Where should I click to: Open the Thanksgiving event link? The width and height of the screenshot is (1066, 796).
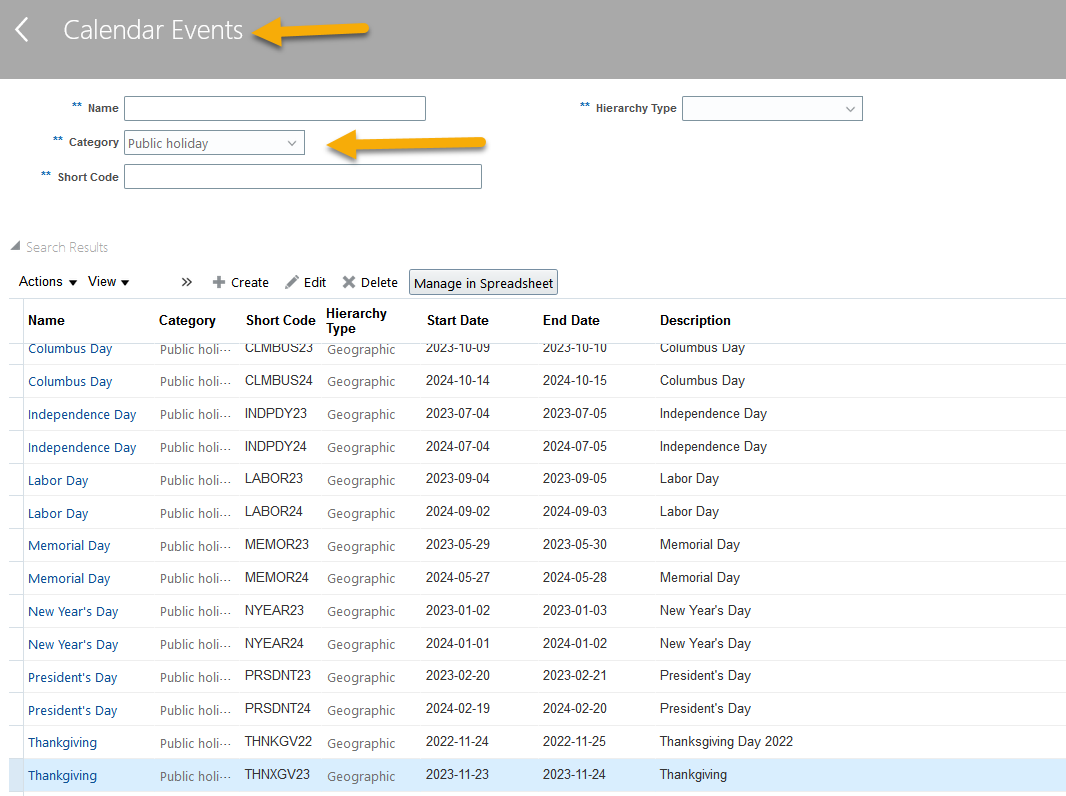pyautogui.click(x=62, y=743)
